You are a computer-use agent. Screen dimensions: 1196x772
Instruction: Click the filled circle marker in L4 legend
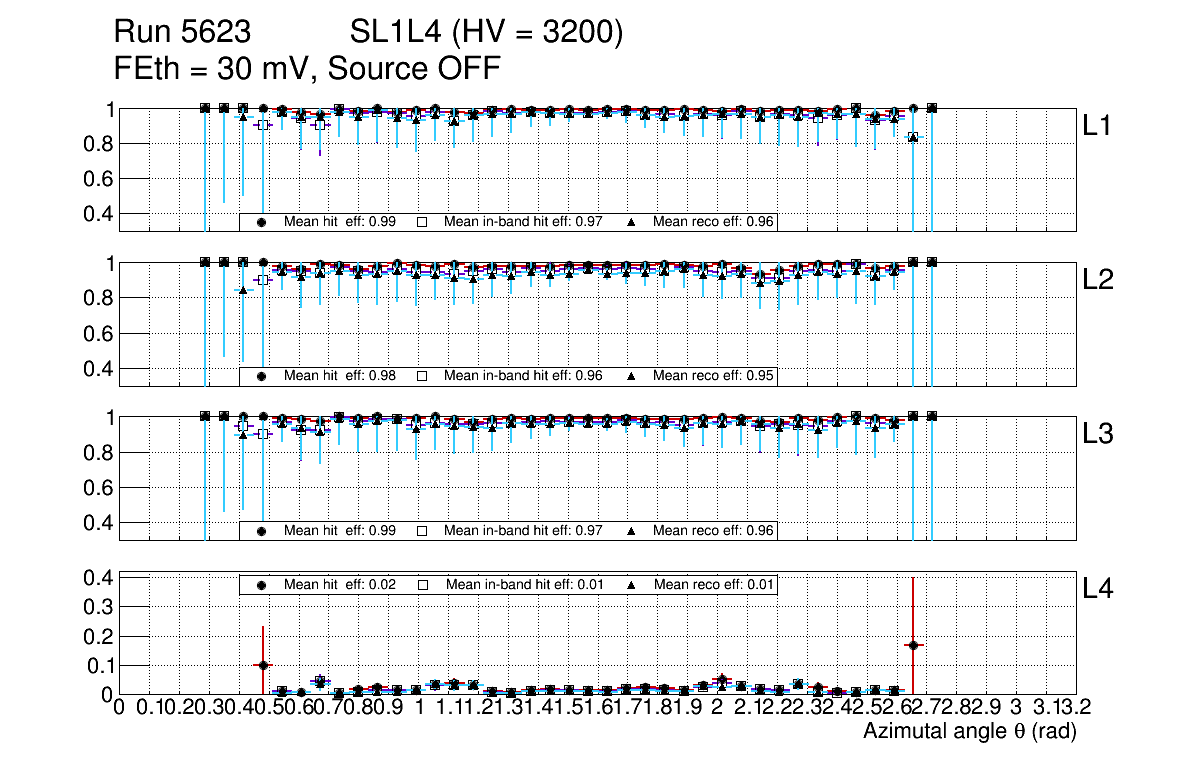pyautogui.click(x=261, y=584)
